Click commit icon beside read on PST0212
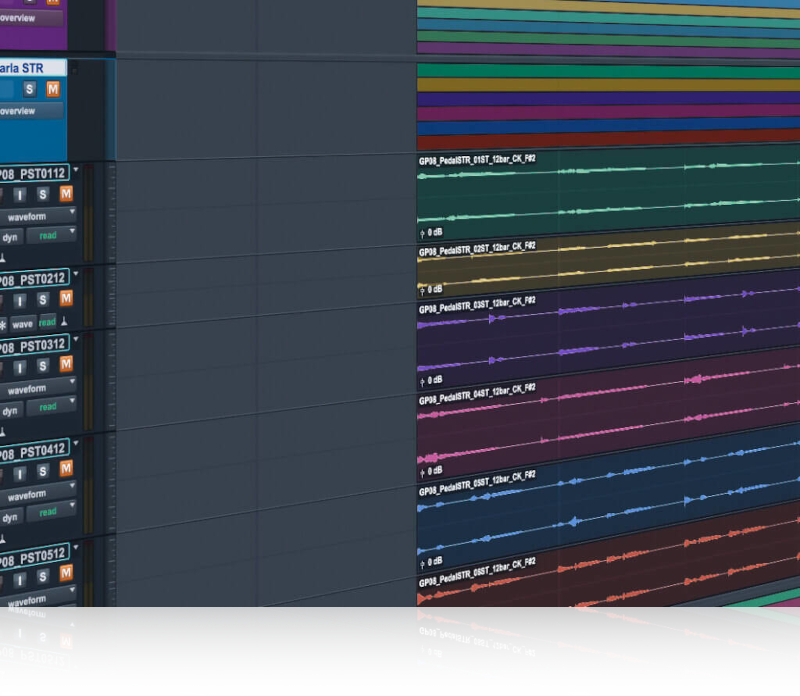The height and width of the screenshot is (696, 800). (64, 321)
